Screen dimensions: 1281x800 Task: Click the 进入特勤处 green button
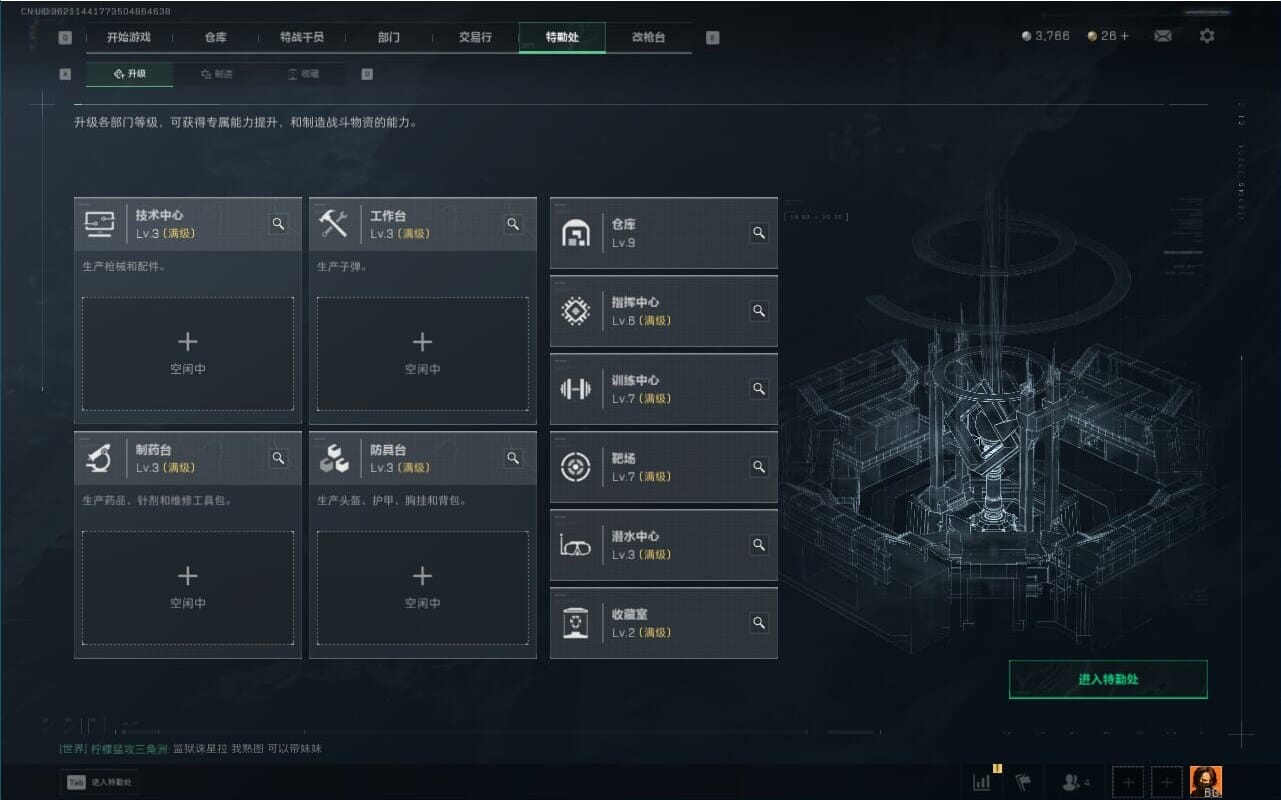[1108, 679]
